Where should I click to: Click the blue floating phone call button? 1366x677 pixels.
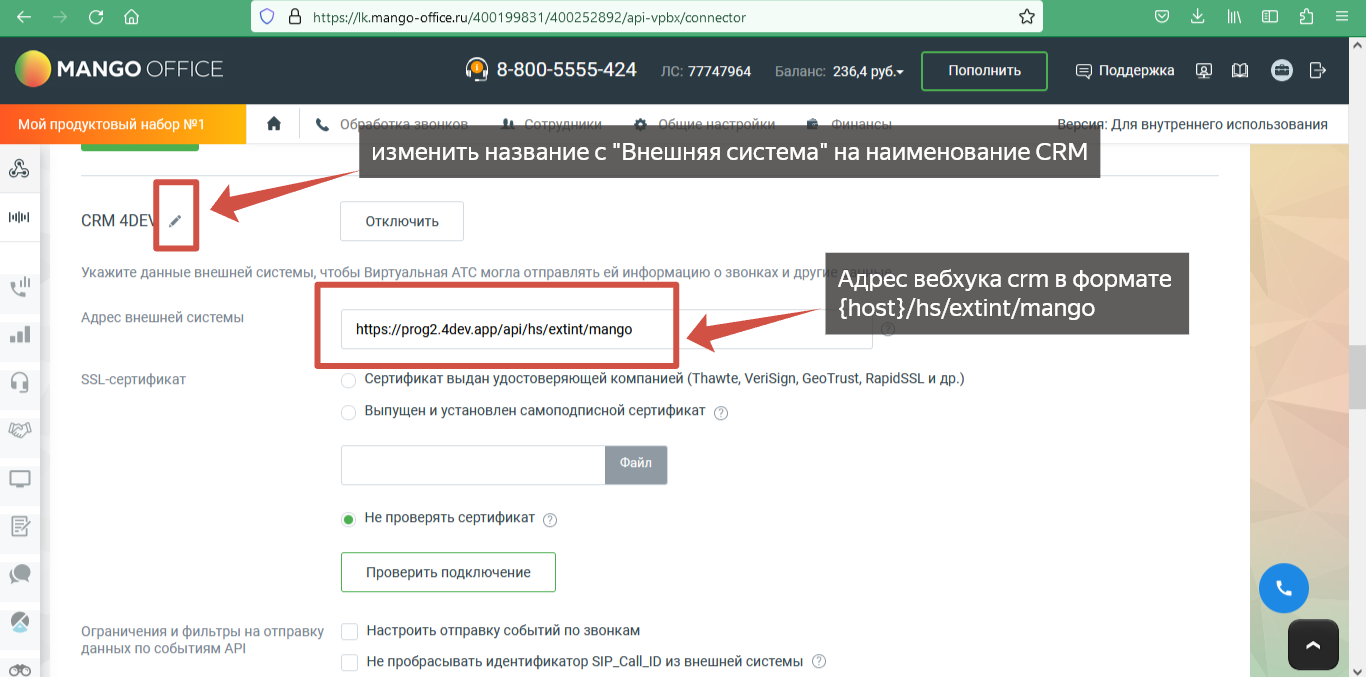pos(1284,588)
